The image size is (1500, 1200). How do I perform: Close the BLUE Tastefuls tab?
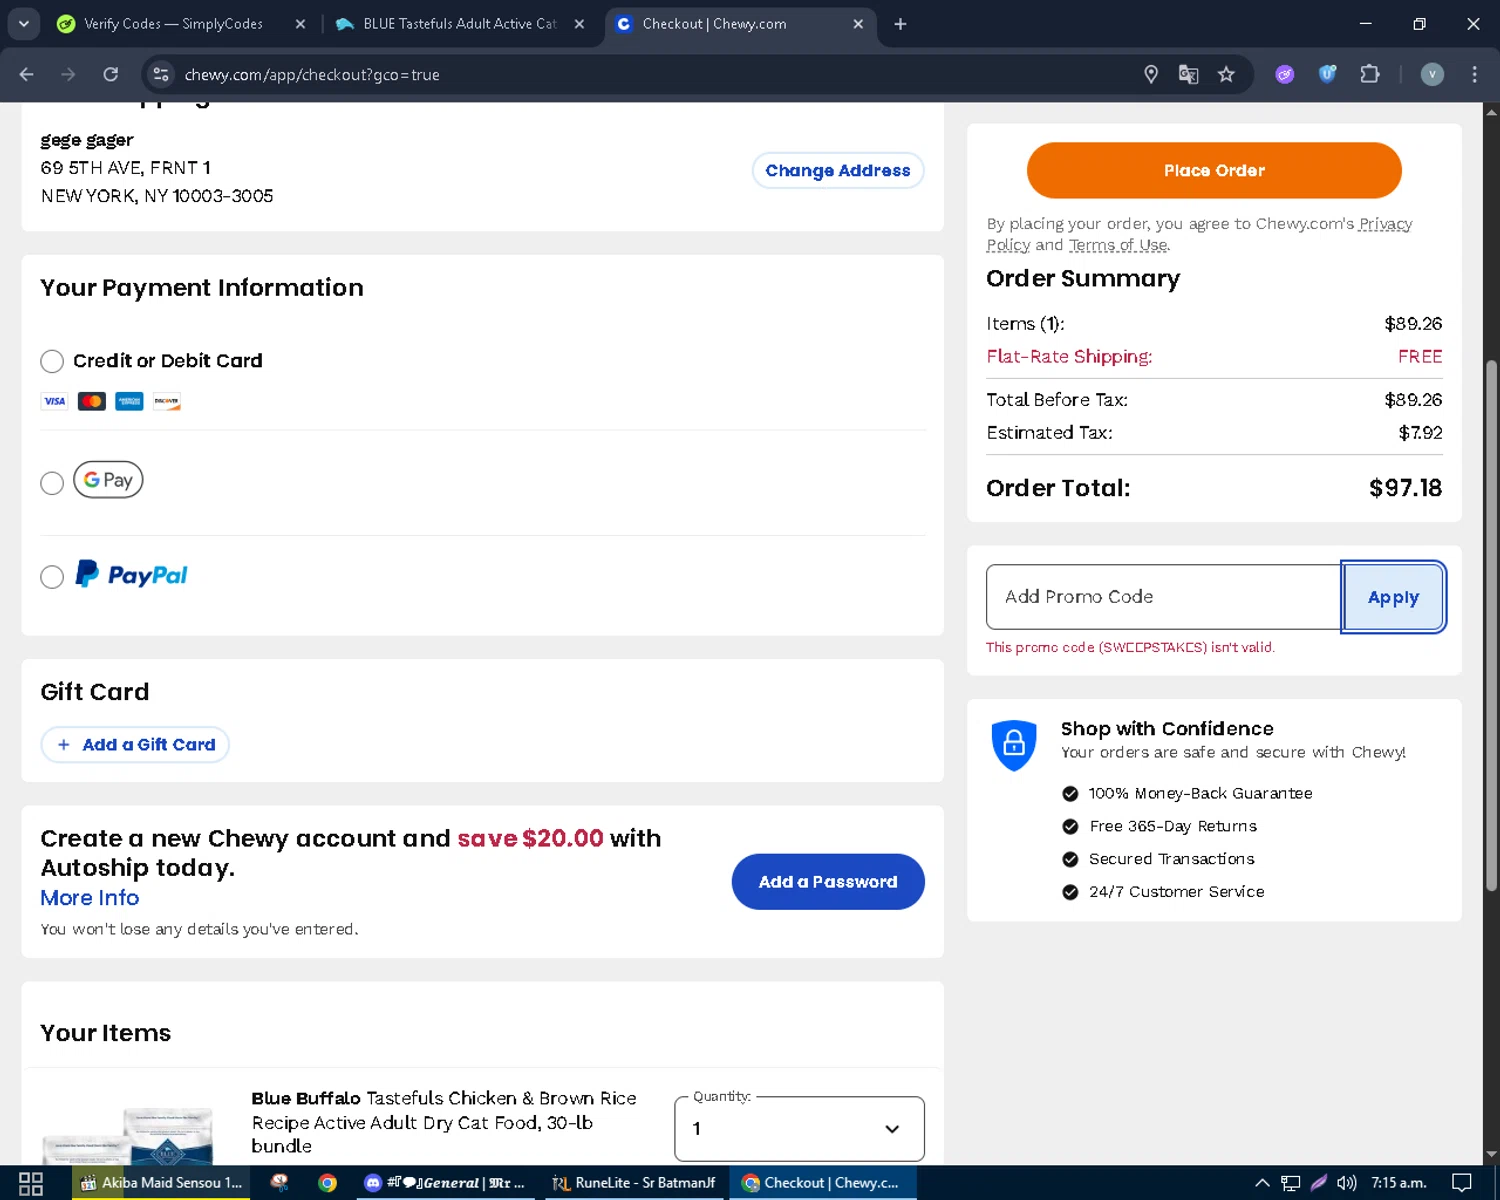point(579,24)
